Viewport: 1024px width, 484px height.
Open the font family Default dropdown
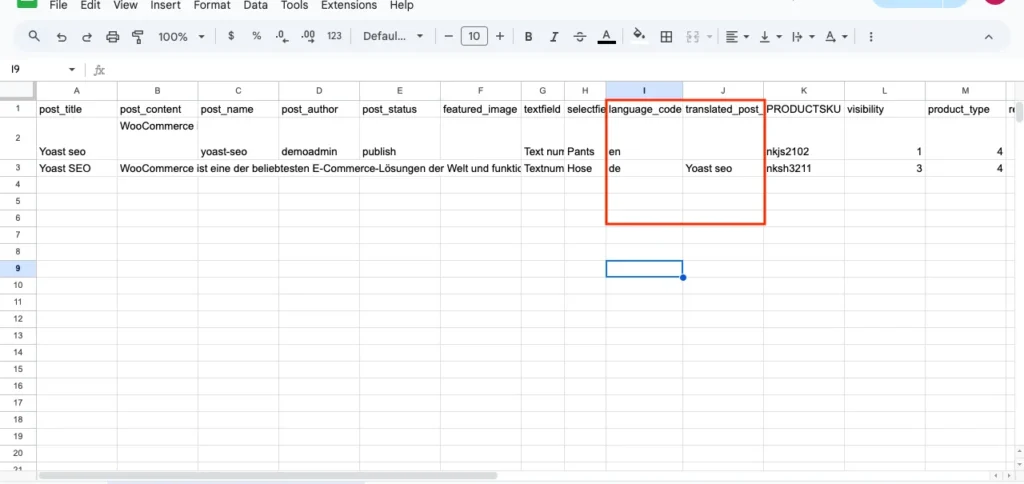tap(393, 37)
